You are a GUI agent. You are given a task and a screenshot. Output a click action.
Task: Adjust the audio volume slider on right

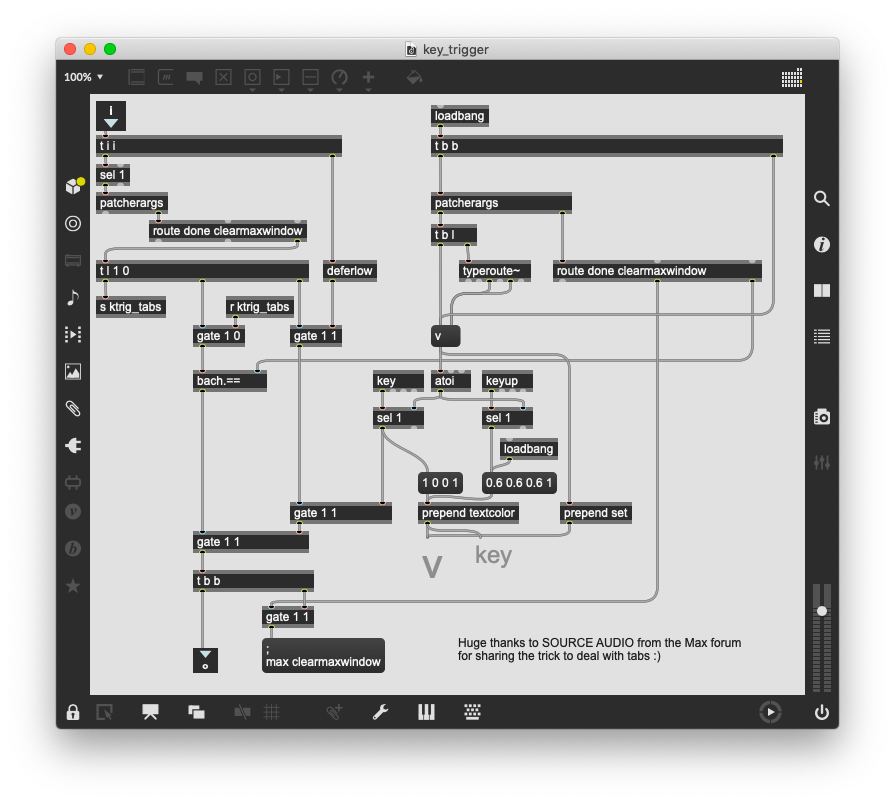(822, 611)
